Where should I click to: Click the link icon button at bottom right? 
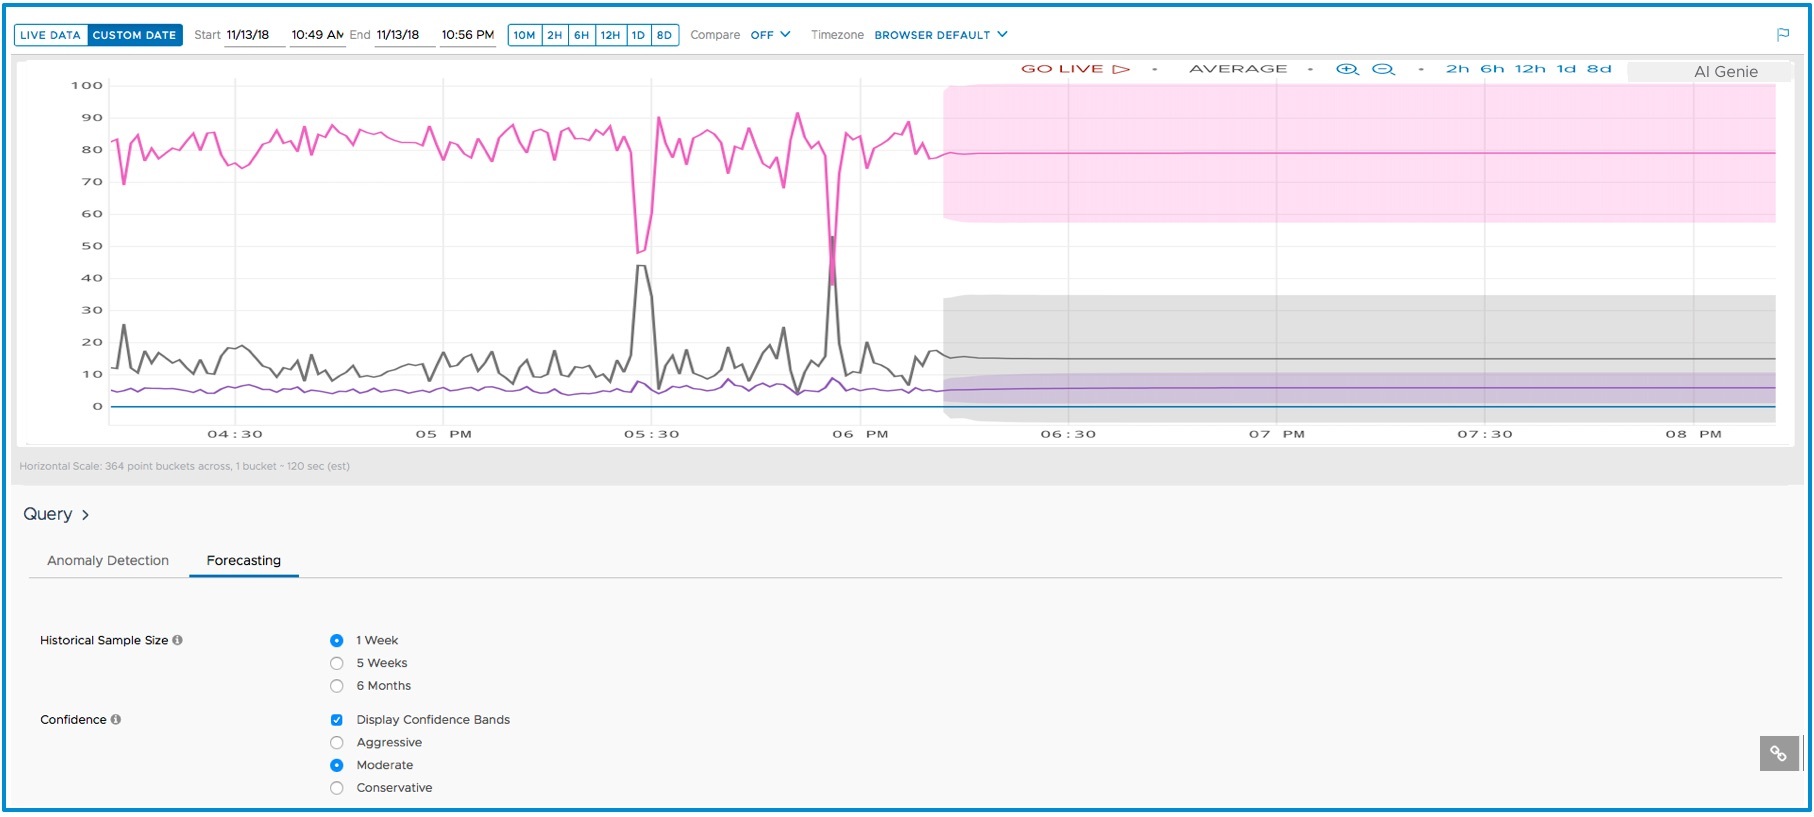pyautogui.click(x=1778, y=753)
